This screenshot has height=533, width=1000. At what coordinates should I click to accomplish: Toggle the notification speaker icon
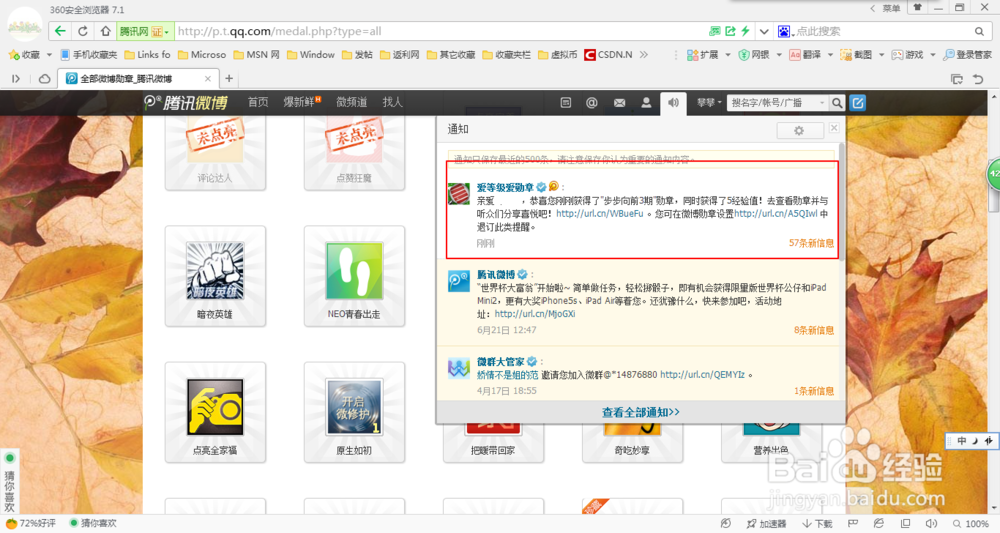[x=673, y=103]
